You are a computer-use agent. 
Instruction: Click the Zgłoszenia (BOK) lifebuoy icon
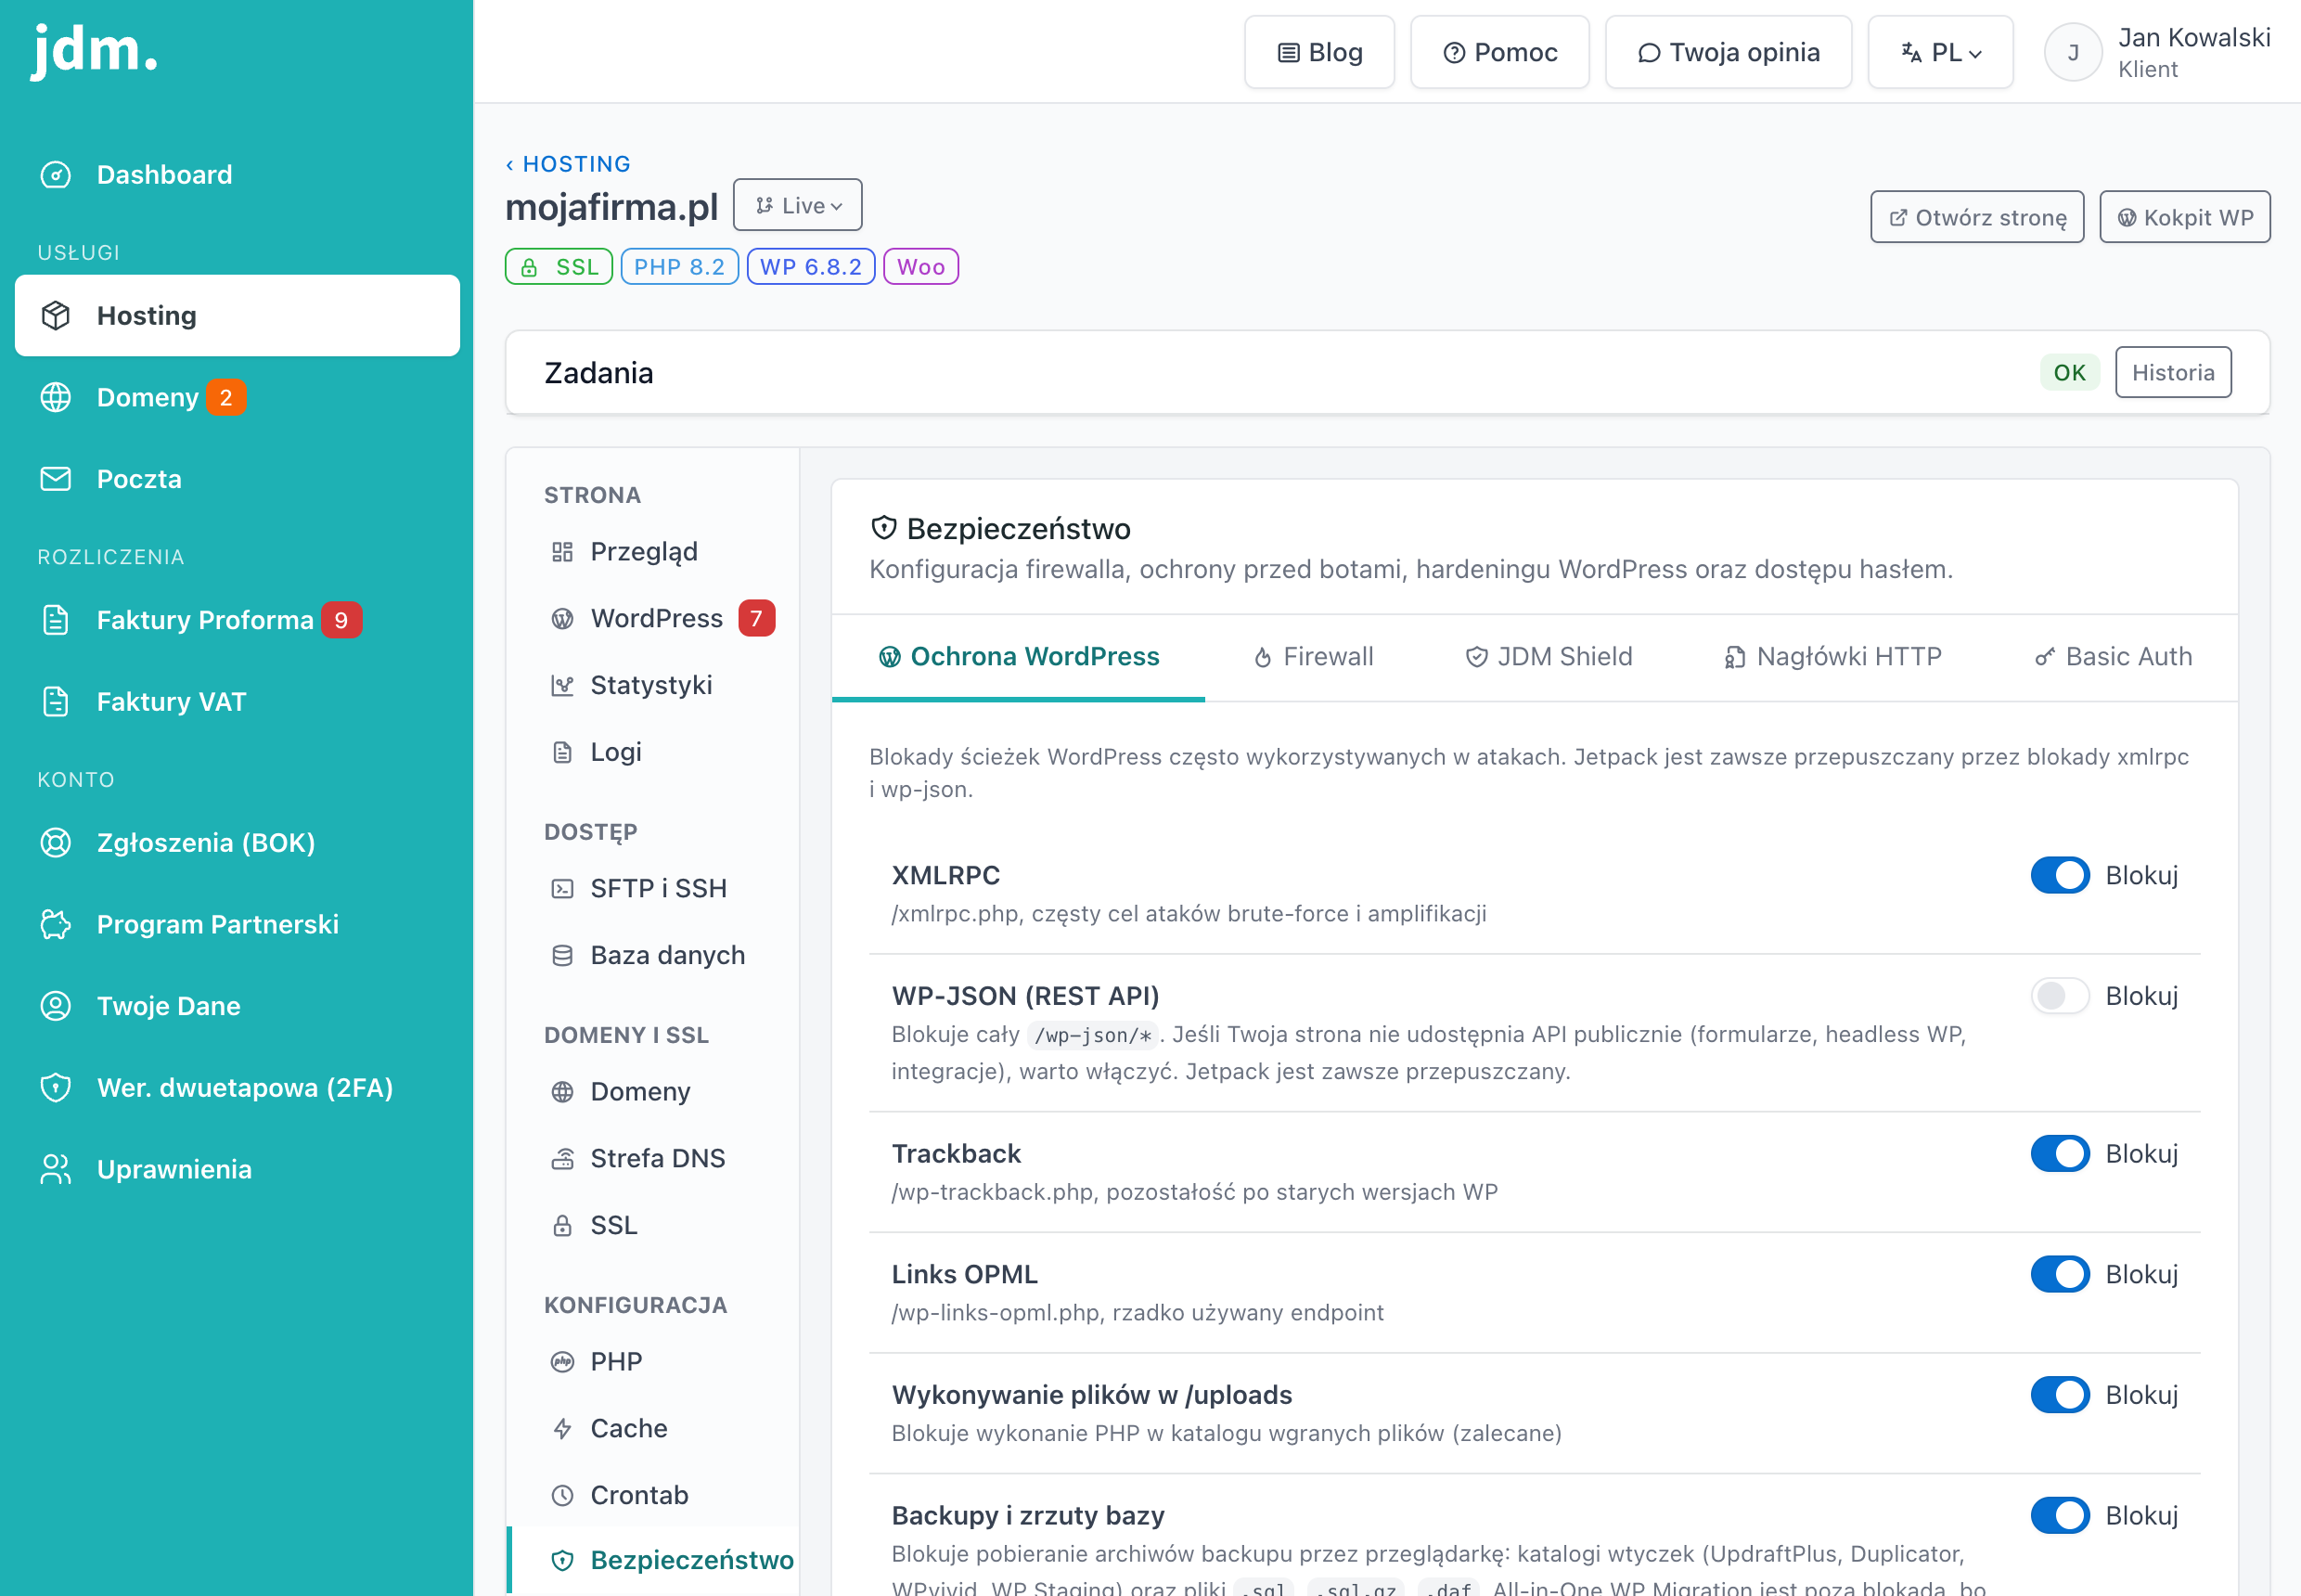tap(56, 843)
